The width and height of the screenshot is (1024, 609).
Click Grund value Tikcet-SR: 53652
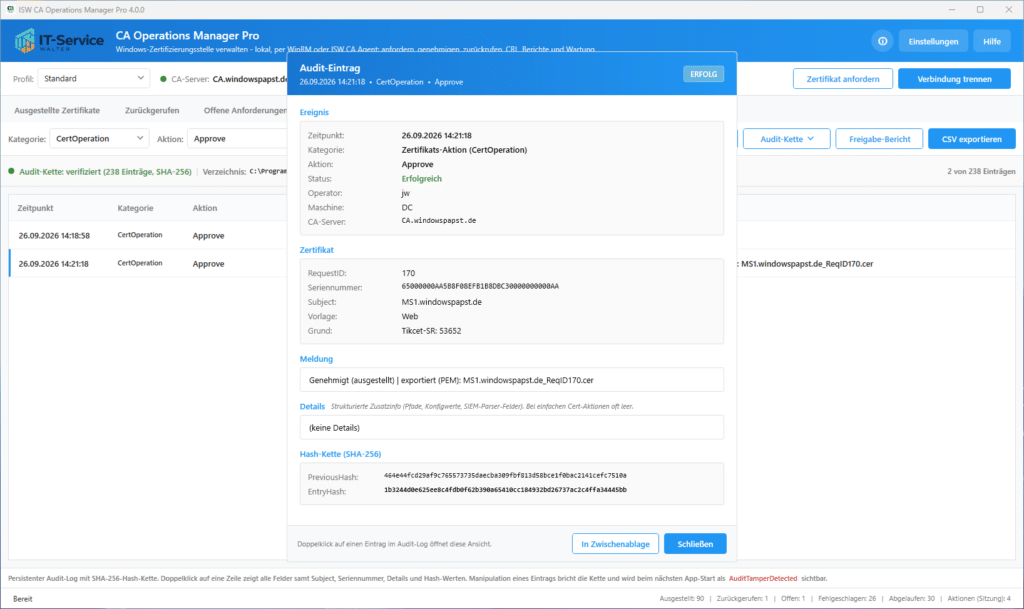pos(431,330)
